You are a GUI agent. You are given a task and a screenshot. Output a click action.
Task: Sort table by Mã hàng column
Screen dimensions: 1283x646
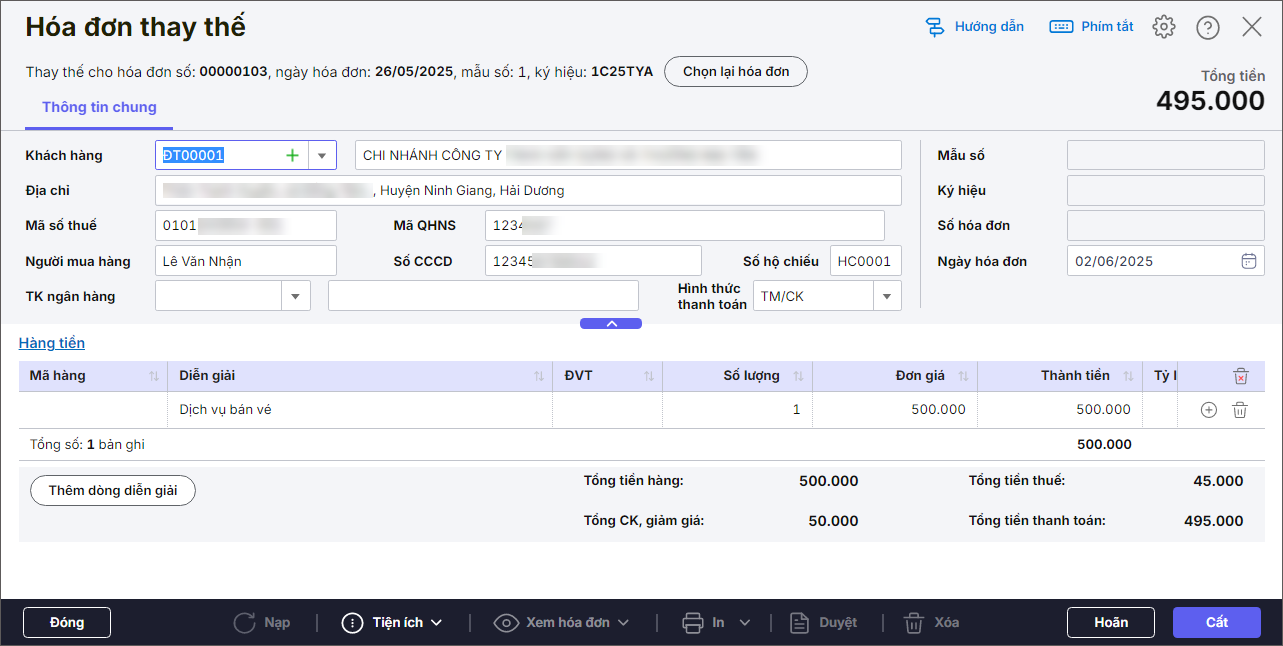pos(154,376)
